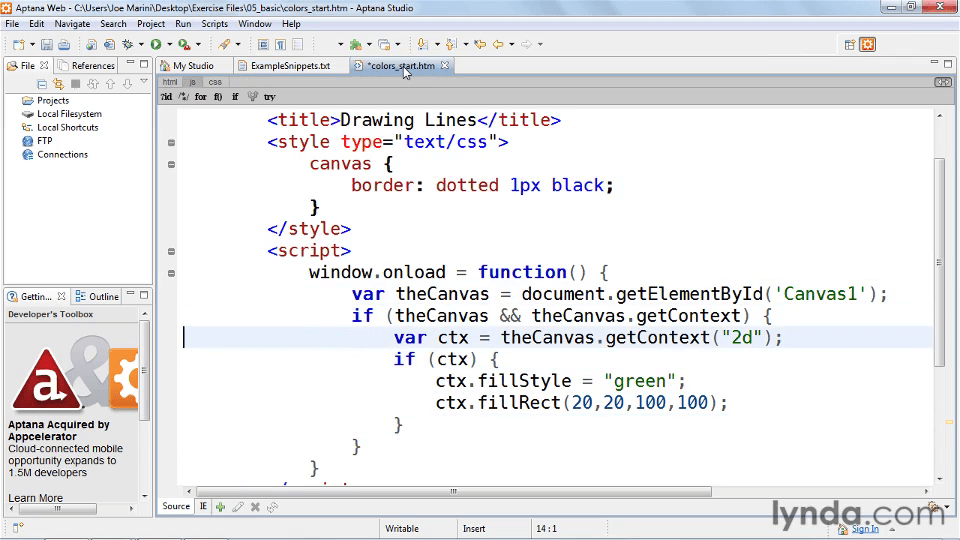Click the Open Perspective icon
The image size is (960, 540).
click(x=850, y=44)
